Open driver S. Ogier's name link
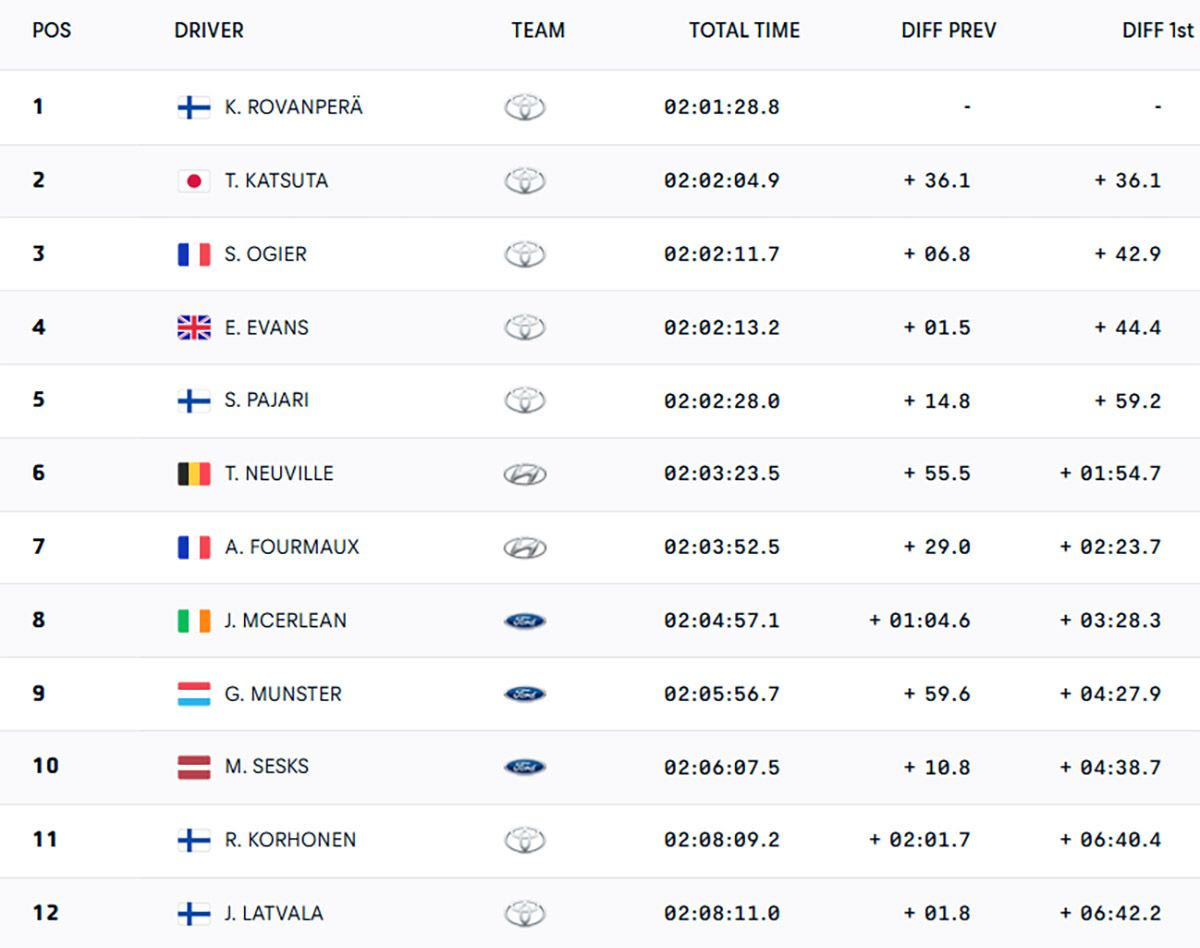1200x948 pixels. pyautogui.click(x=265, y=254)
